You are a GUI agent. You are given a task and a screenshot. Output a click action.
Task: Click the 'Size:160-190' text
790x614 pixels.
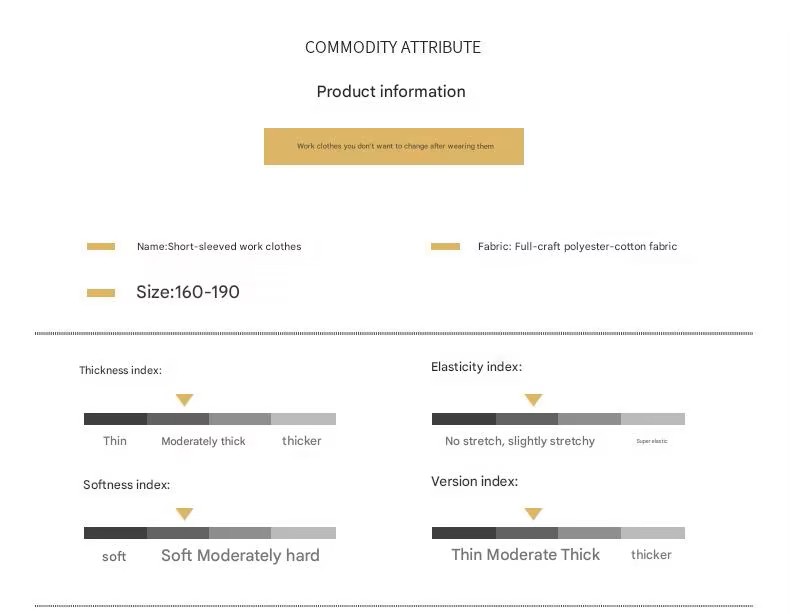[x=188, y=292]
